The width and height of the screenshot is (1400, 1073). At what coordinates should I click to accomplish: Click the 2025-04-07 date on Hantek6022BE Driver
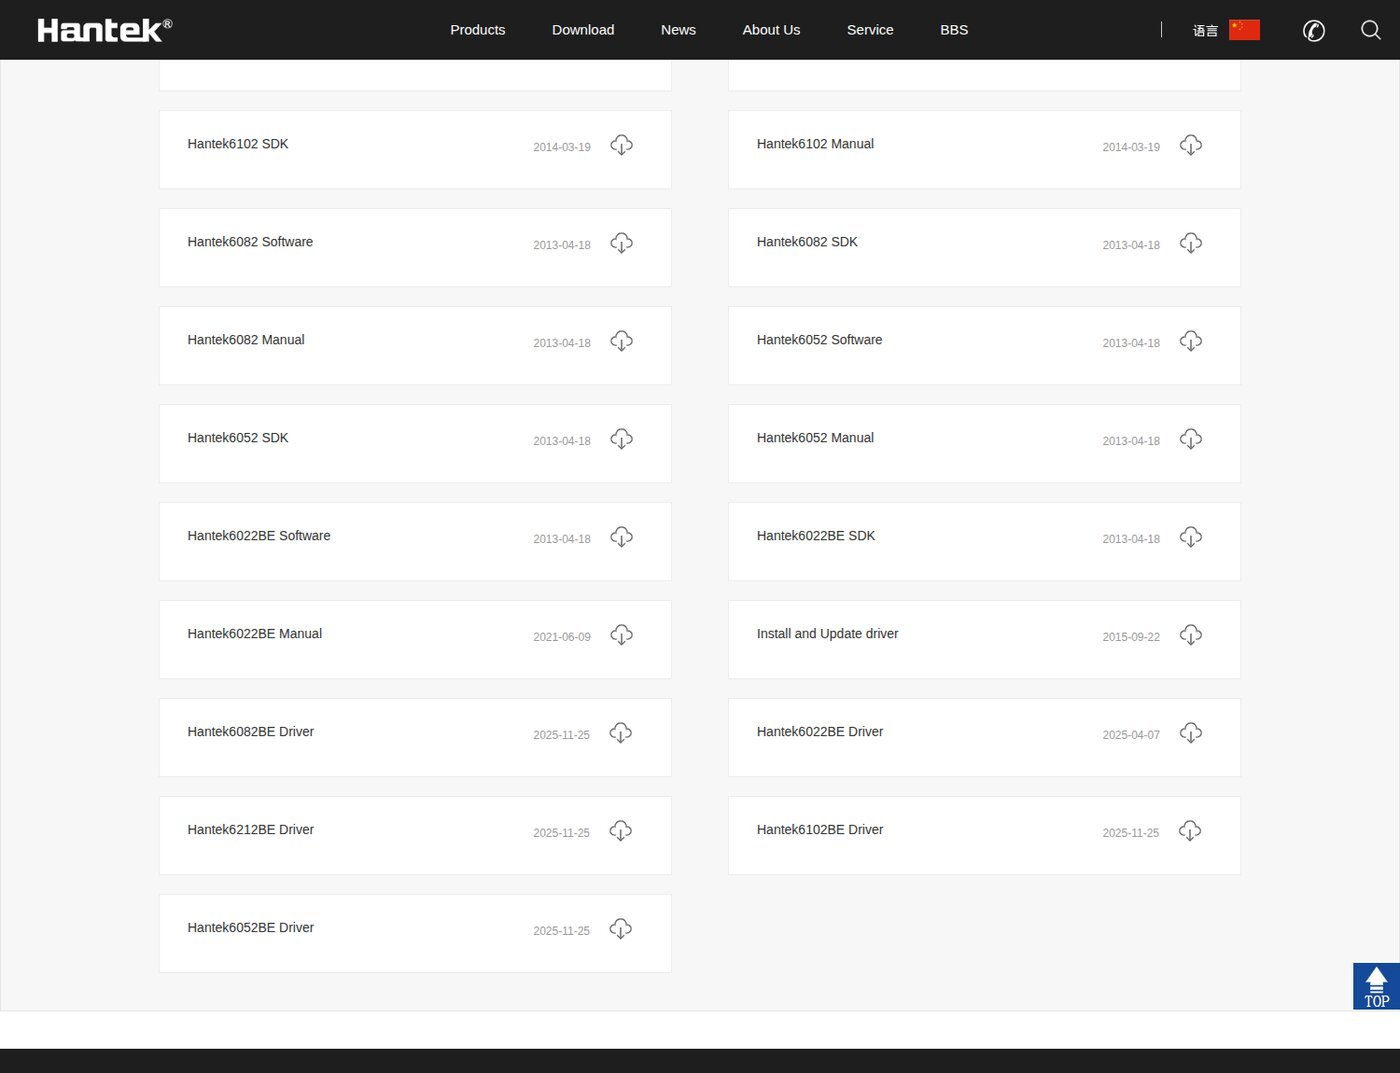1131,735
